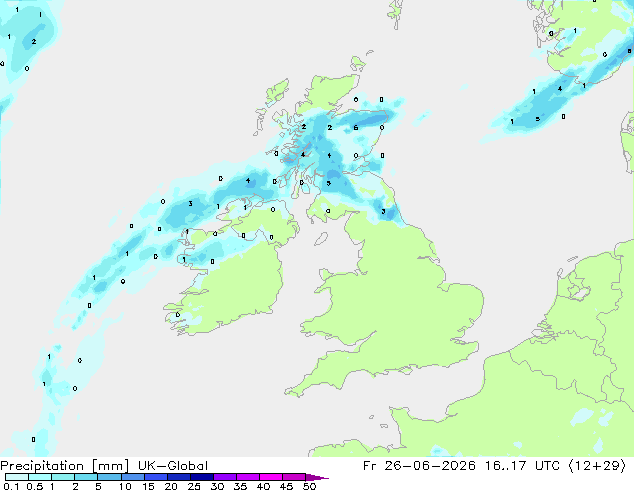Pick the 15–20 mm legend color swatch

pos(156,477)
